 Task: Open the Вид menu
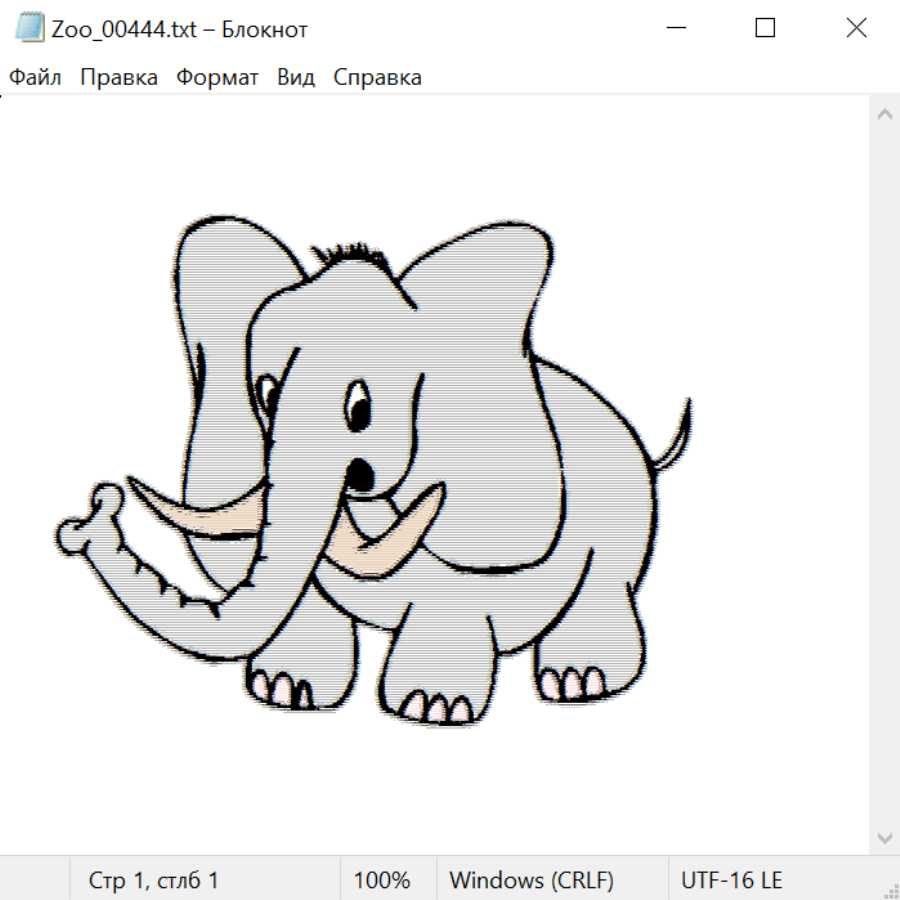pos(295,78)
